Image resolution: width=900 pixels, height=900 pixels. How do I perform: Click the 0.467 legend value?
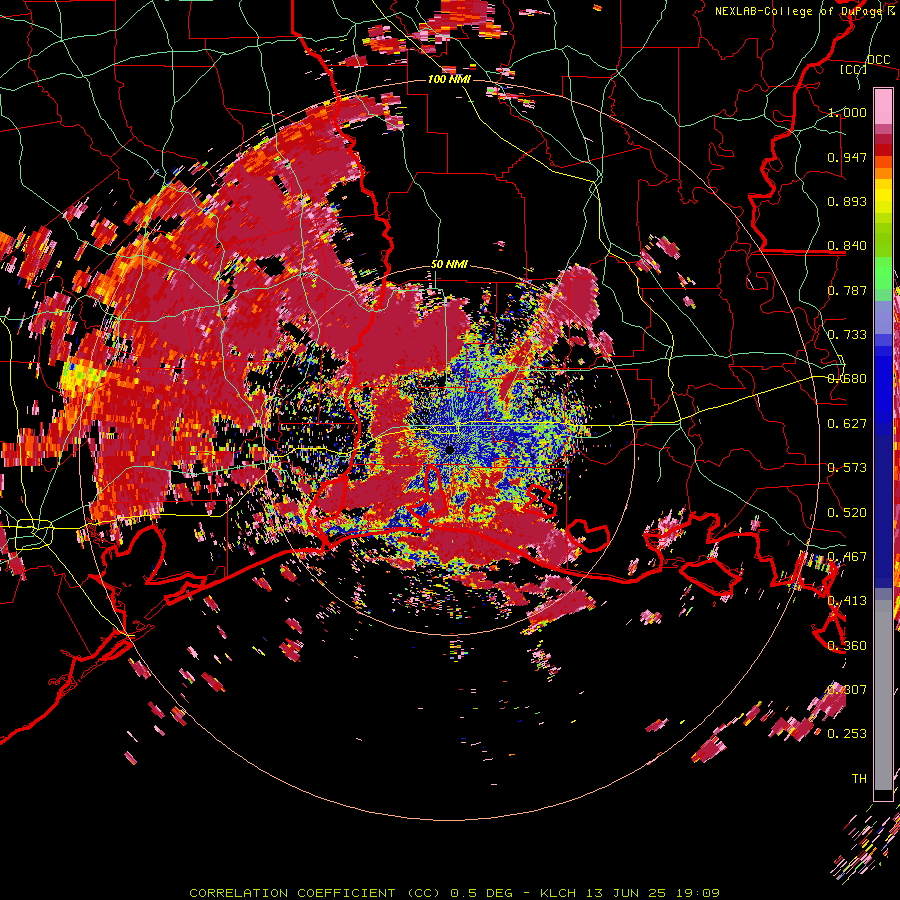[847, 557]
